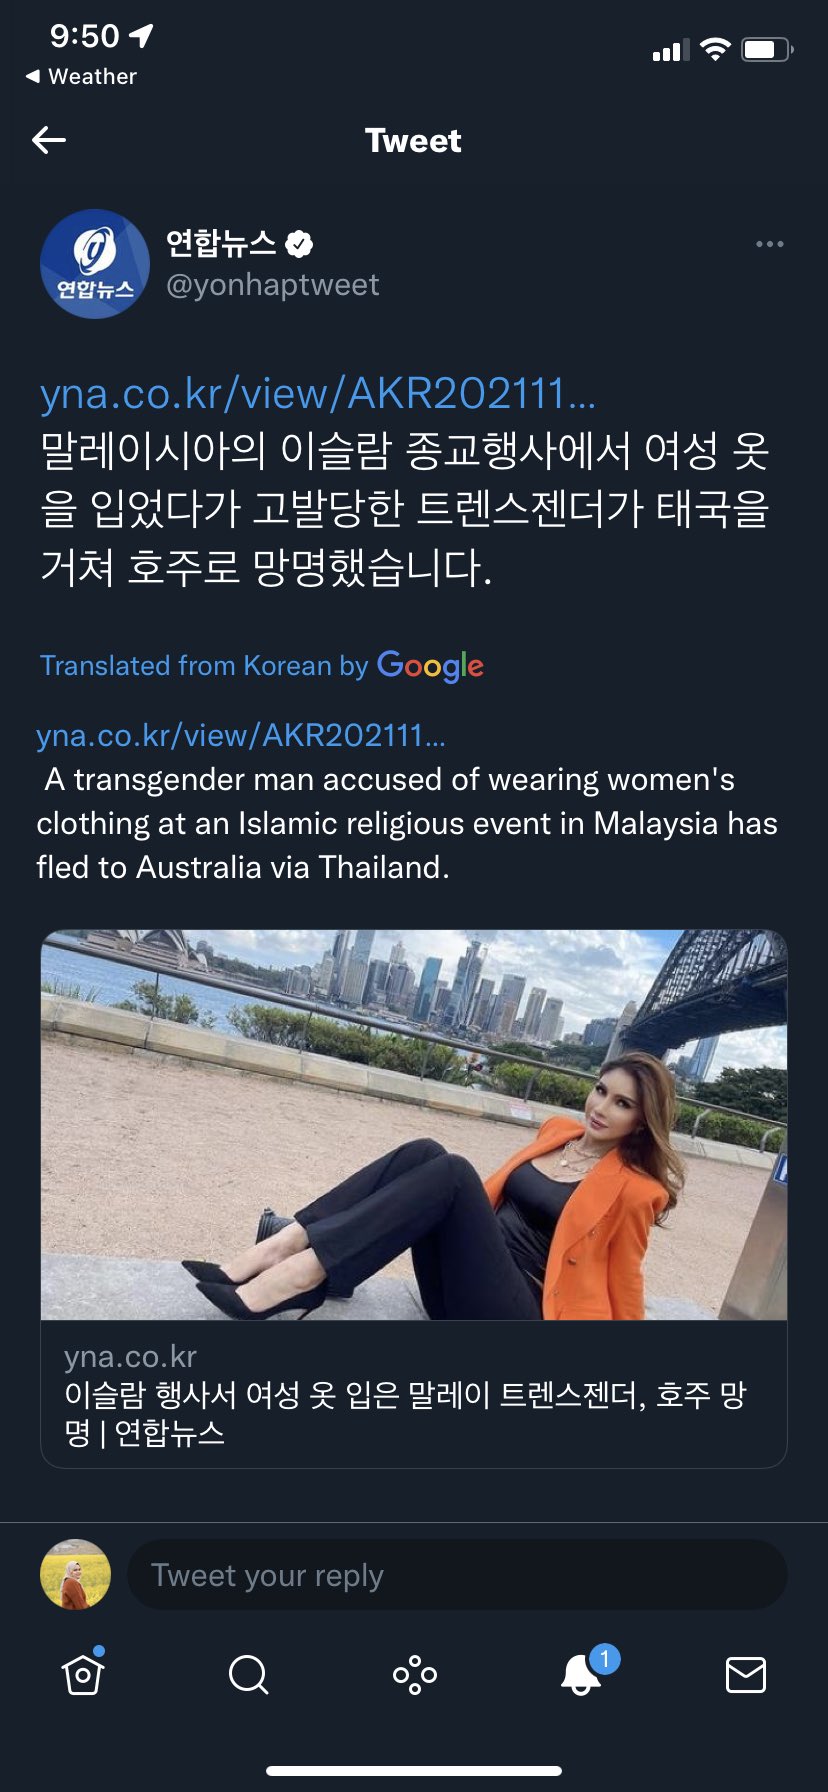Open the Yonhap News profile avatar
This screenshot has height=1792, width=828.
95,264
